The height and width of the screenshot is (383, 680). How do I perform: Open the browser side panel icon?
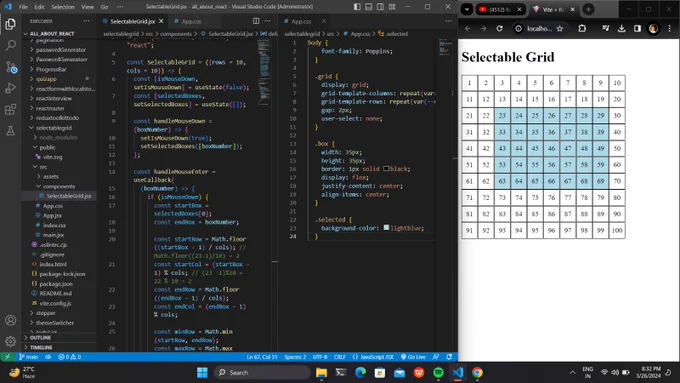637,29
